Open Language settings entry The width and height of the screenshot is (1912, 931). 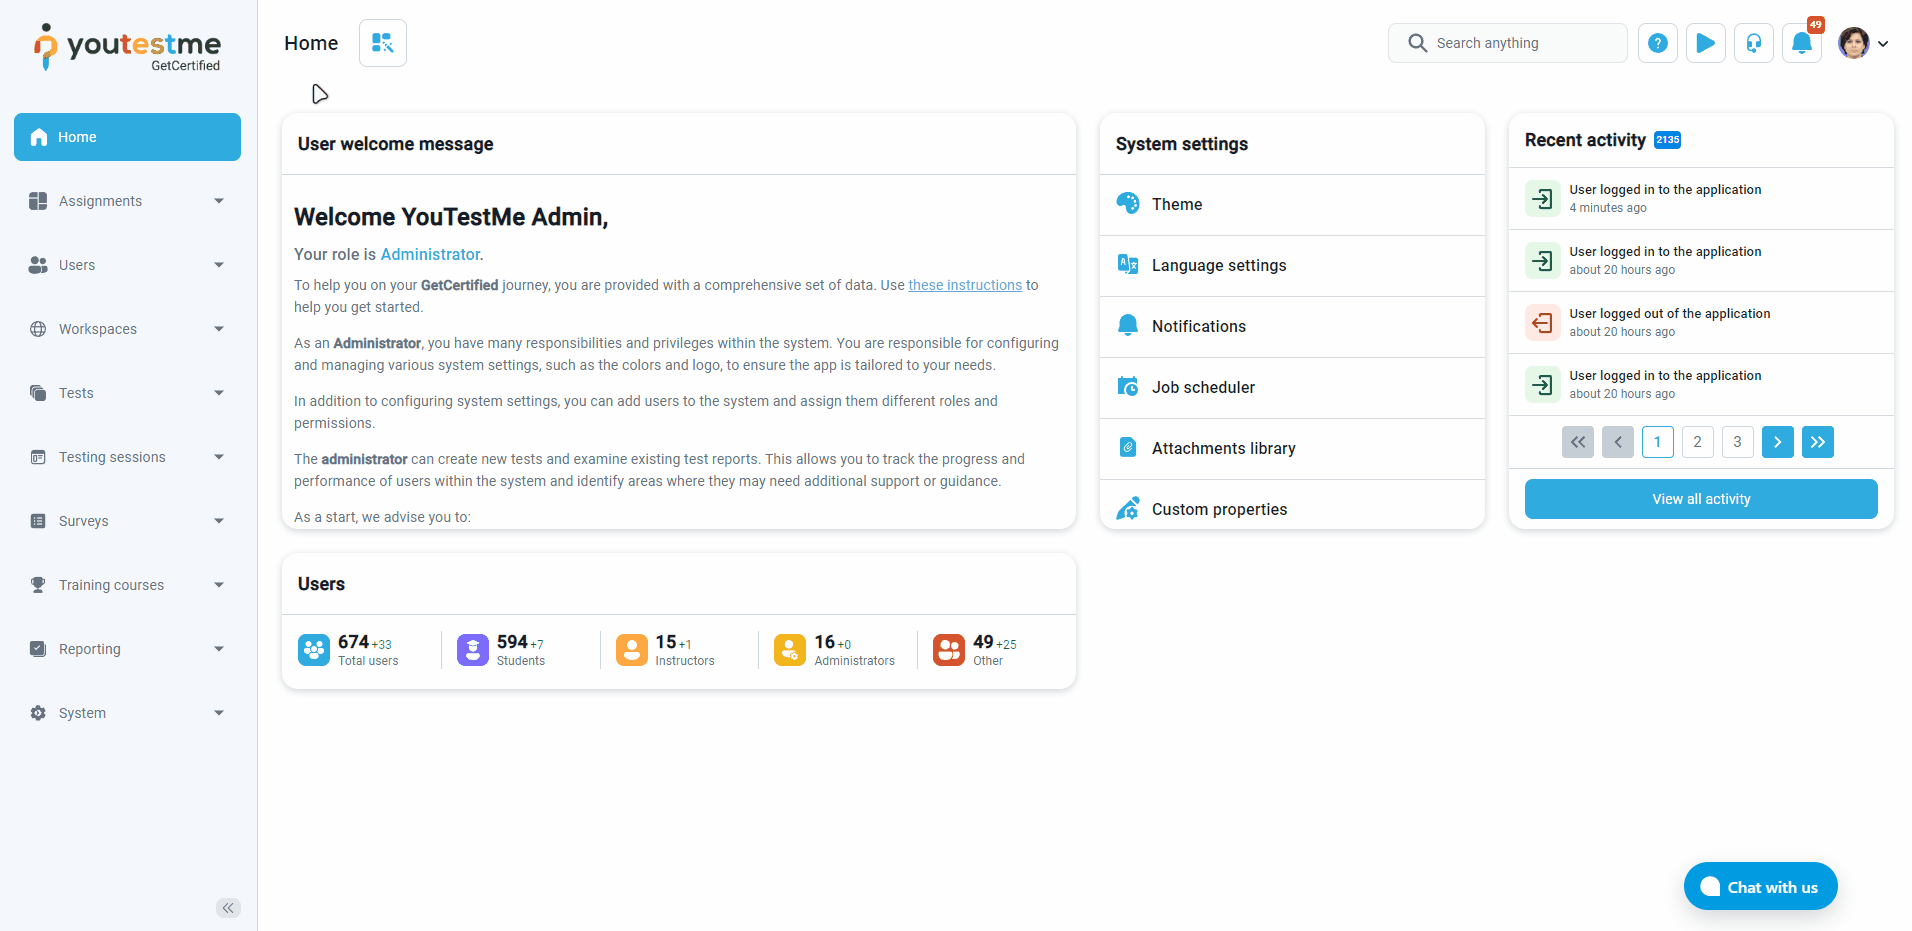tap(1218, 265)
